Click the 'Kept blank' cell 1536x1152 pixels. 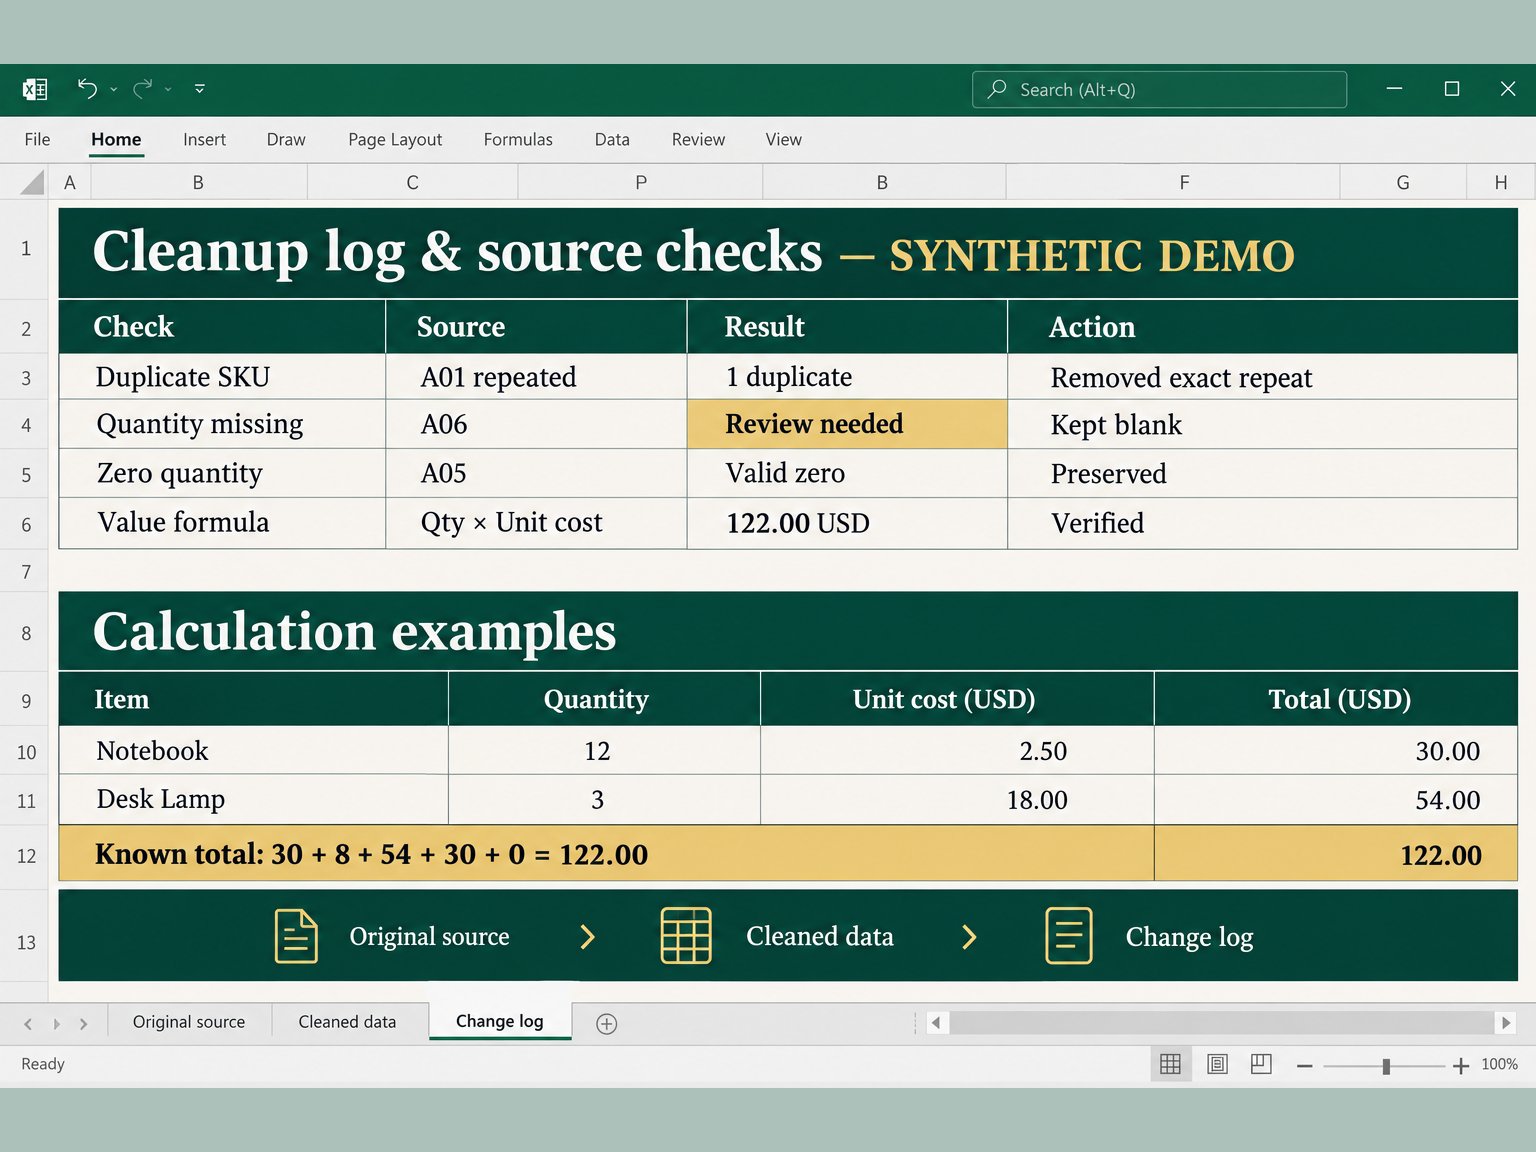point(1262,425)
